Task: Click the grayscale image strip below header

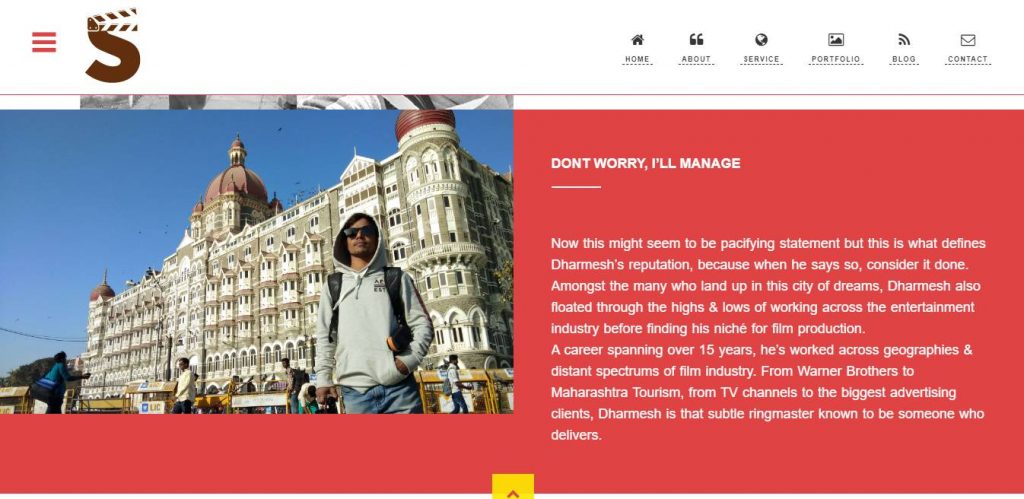Action: click(296, 102)
